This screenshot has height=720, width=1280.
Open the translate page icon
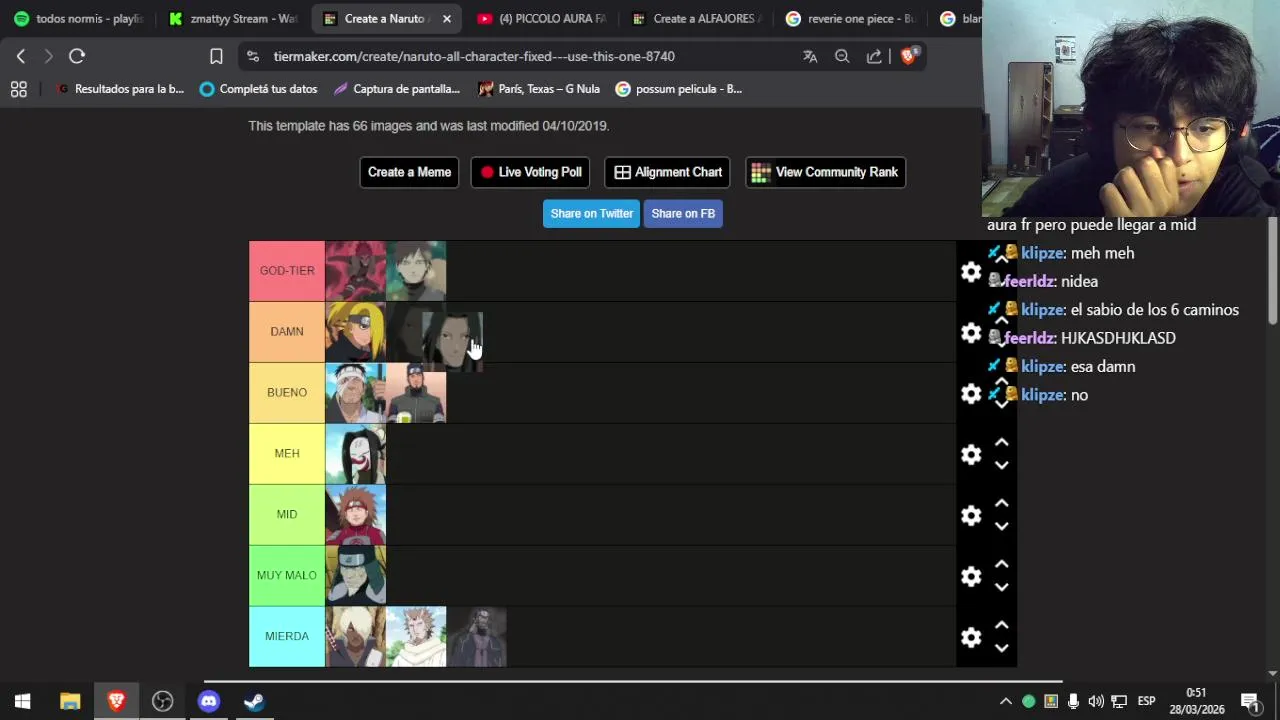[810, 56]
